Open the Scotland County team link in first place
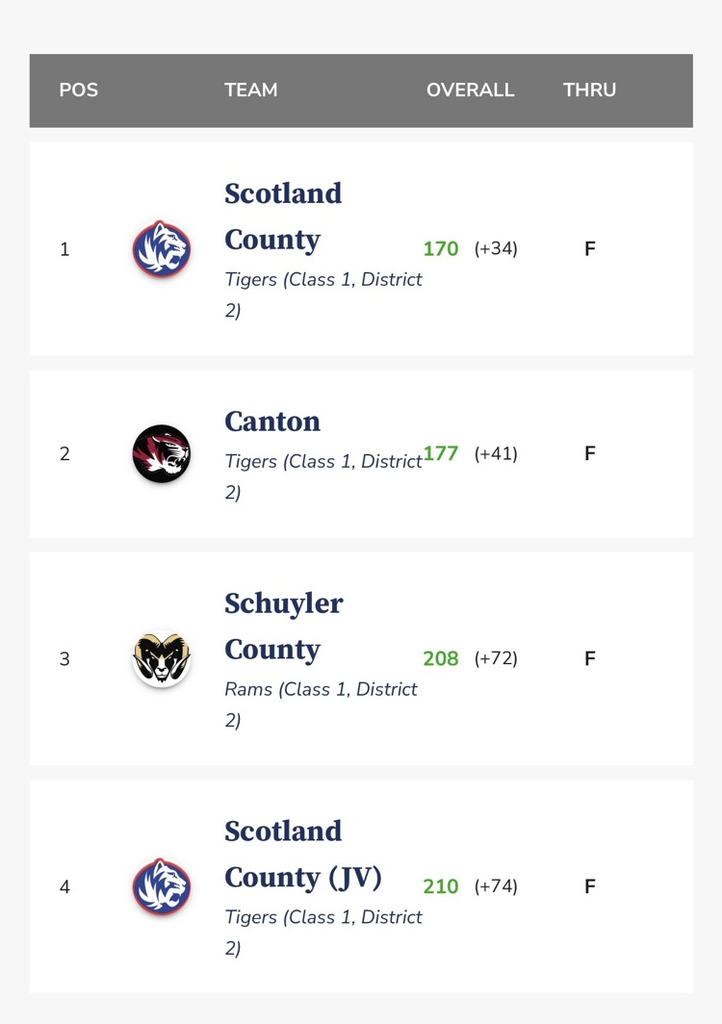The image size is (722, 1024). tap(283, 216)
